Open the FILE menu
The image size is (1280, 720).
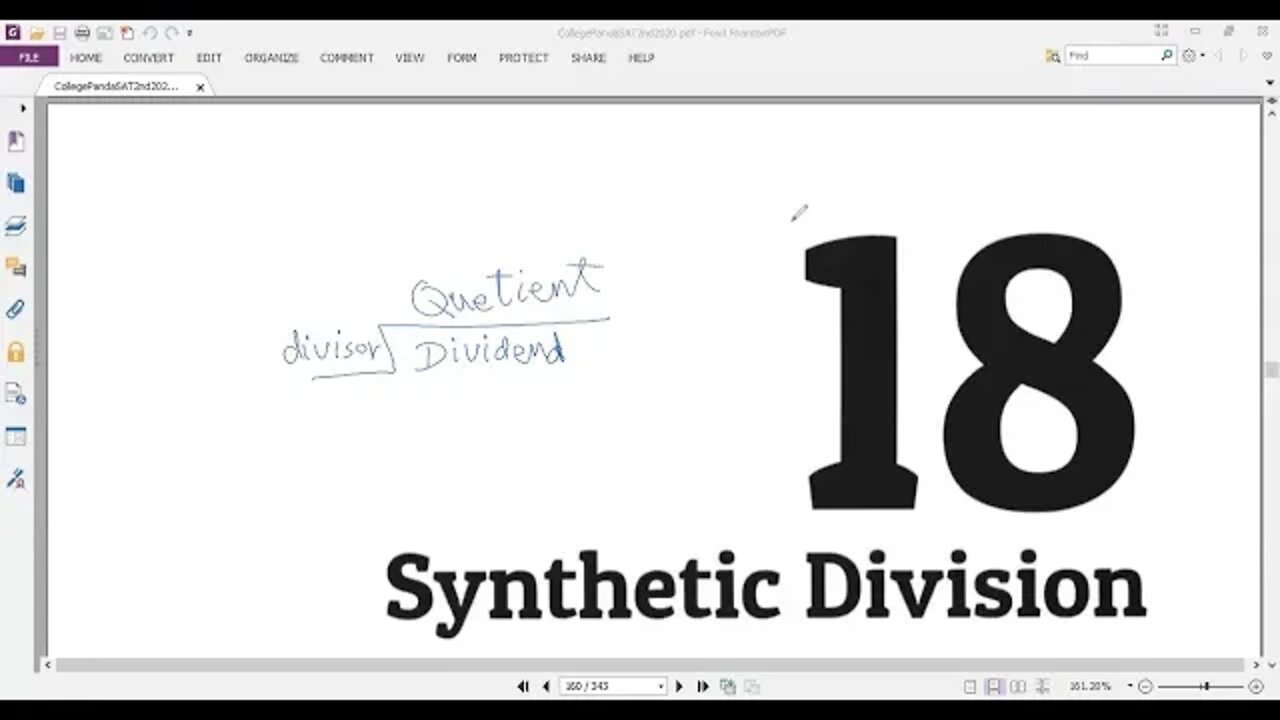pyautogui.click(x=29, y=57)
